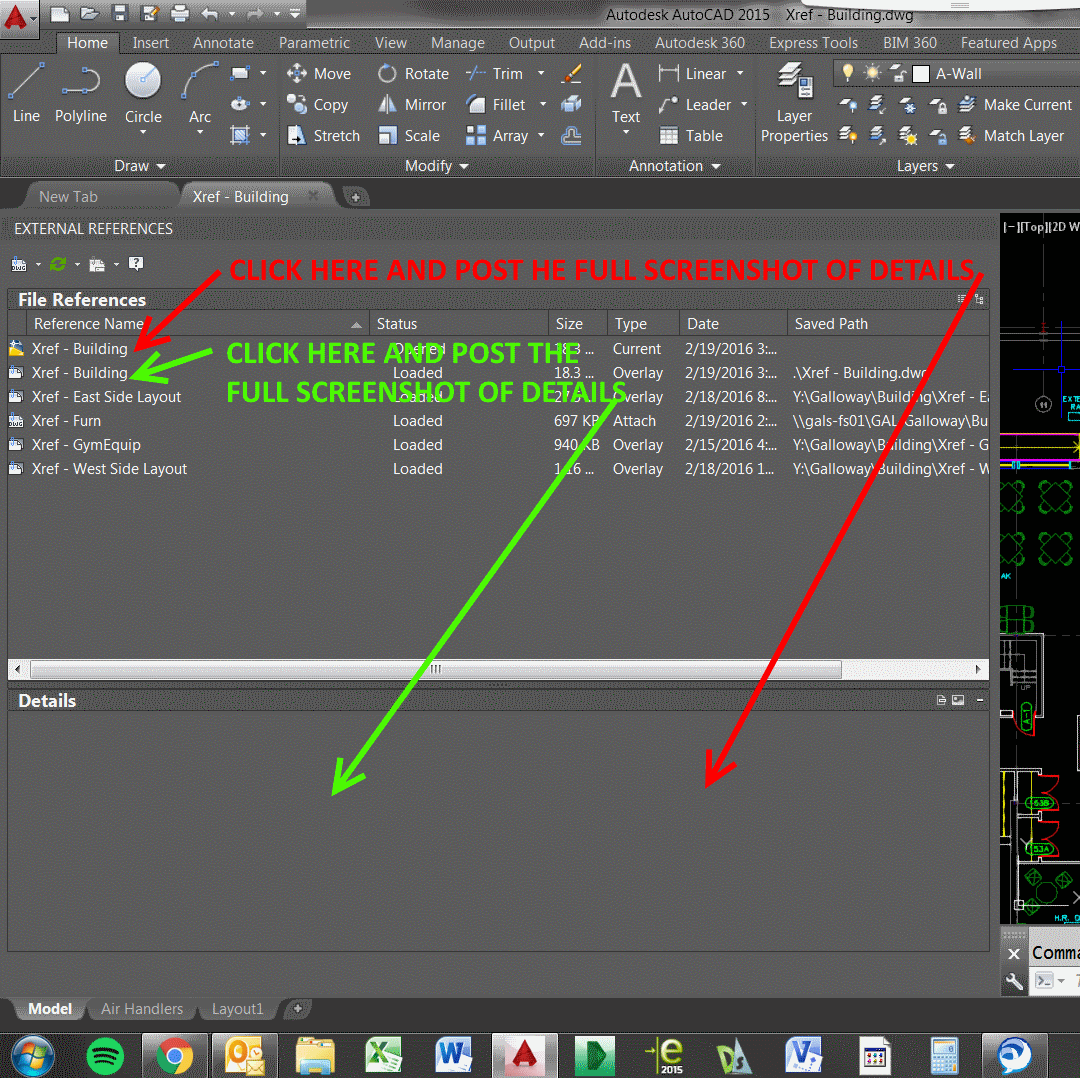Screen dimensions: 1080x1078
Task: Click the Stretch tool
Action: point(323,135)
